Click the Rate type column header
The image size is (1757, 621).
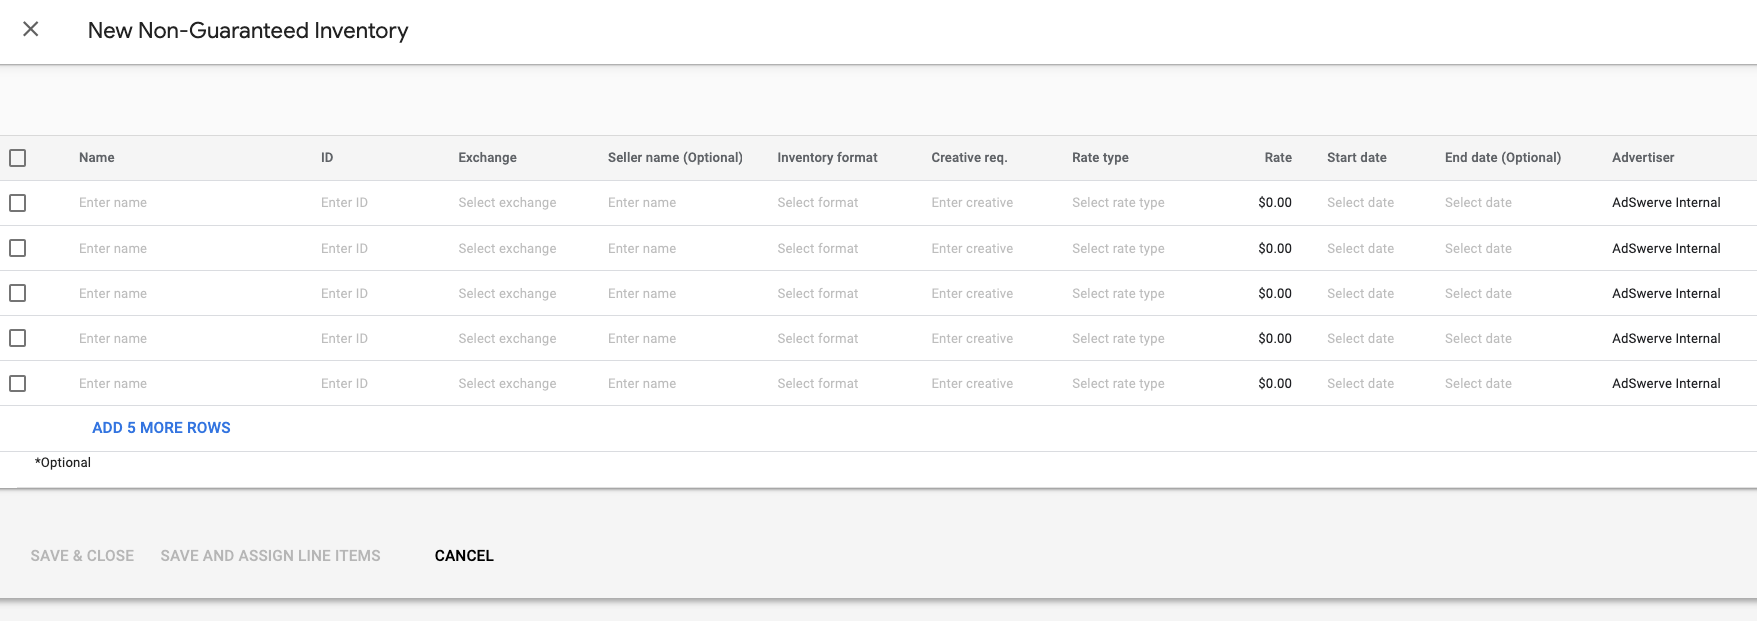[1100, 158]
